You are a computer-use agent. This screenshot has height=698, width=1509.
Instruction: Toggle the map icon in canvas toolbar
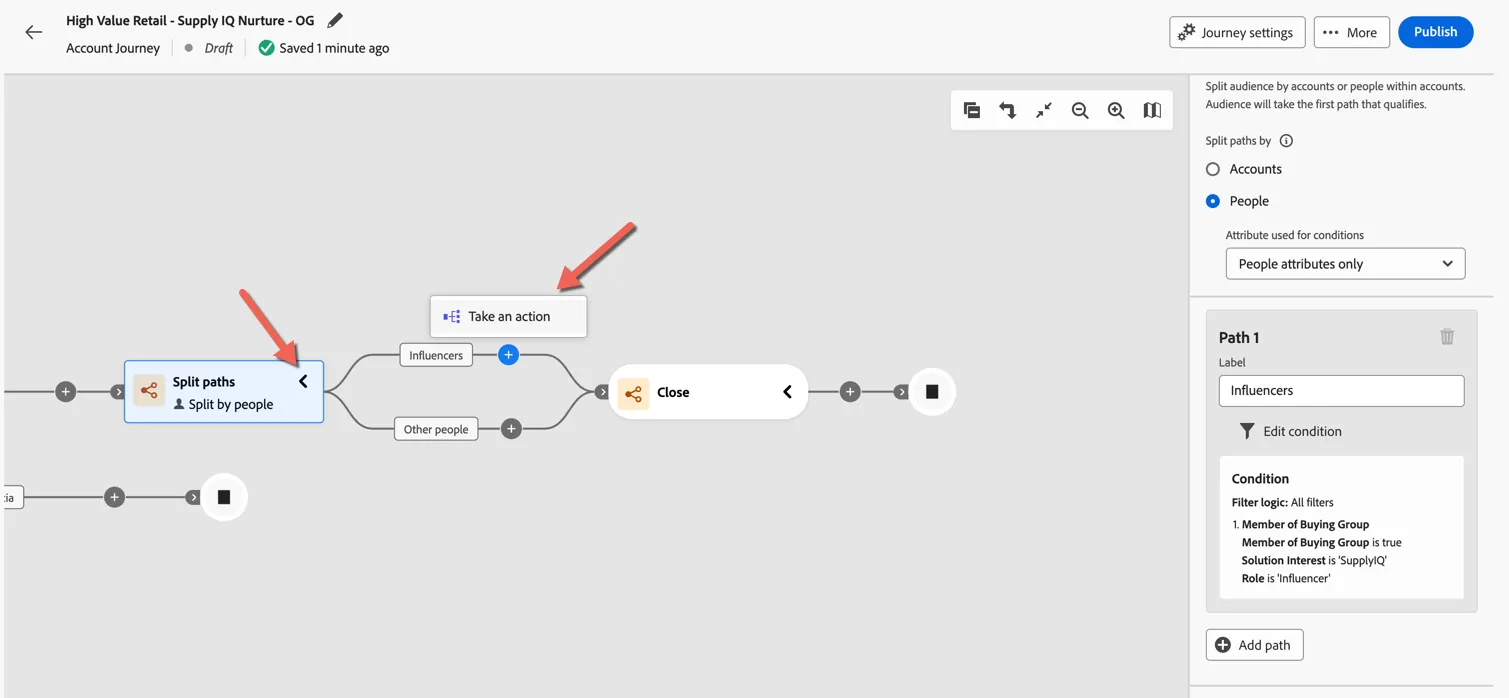pyautogui.click(x=1152, y=110)
